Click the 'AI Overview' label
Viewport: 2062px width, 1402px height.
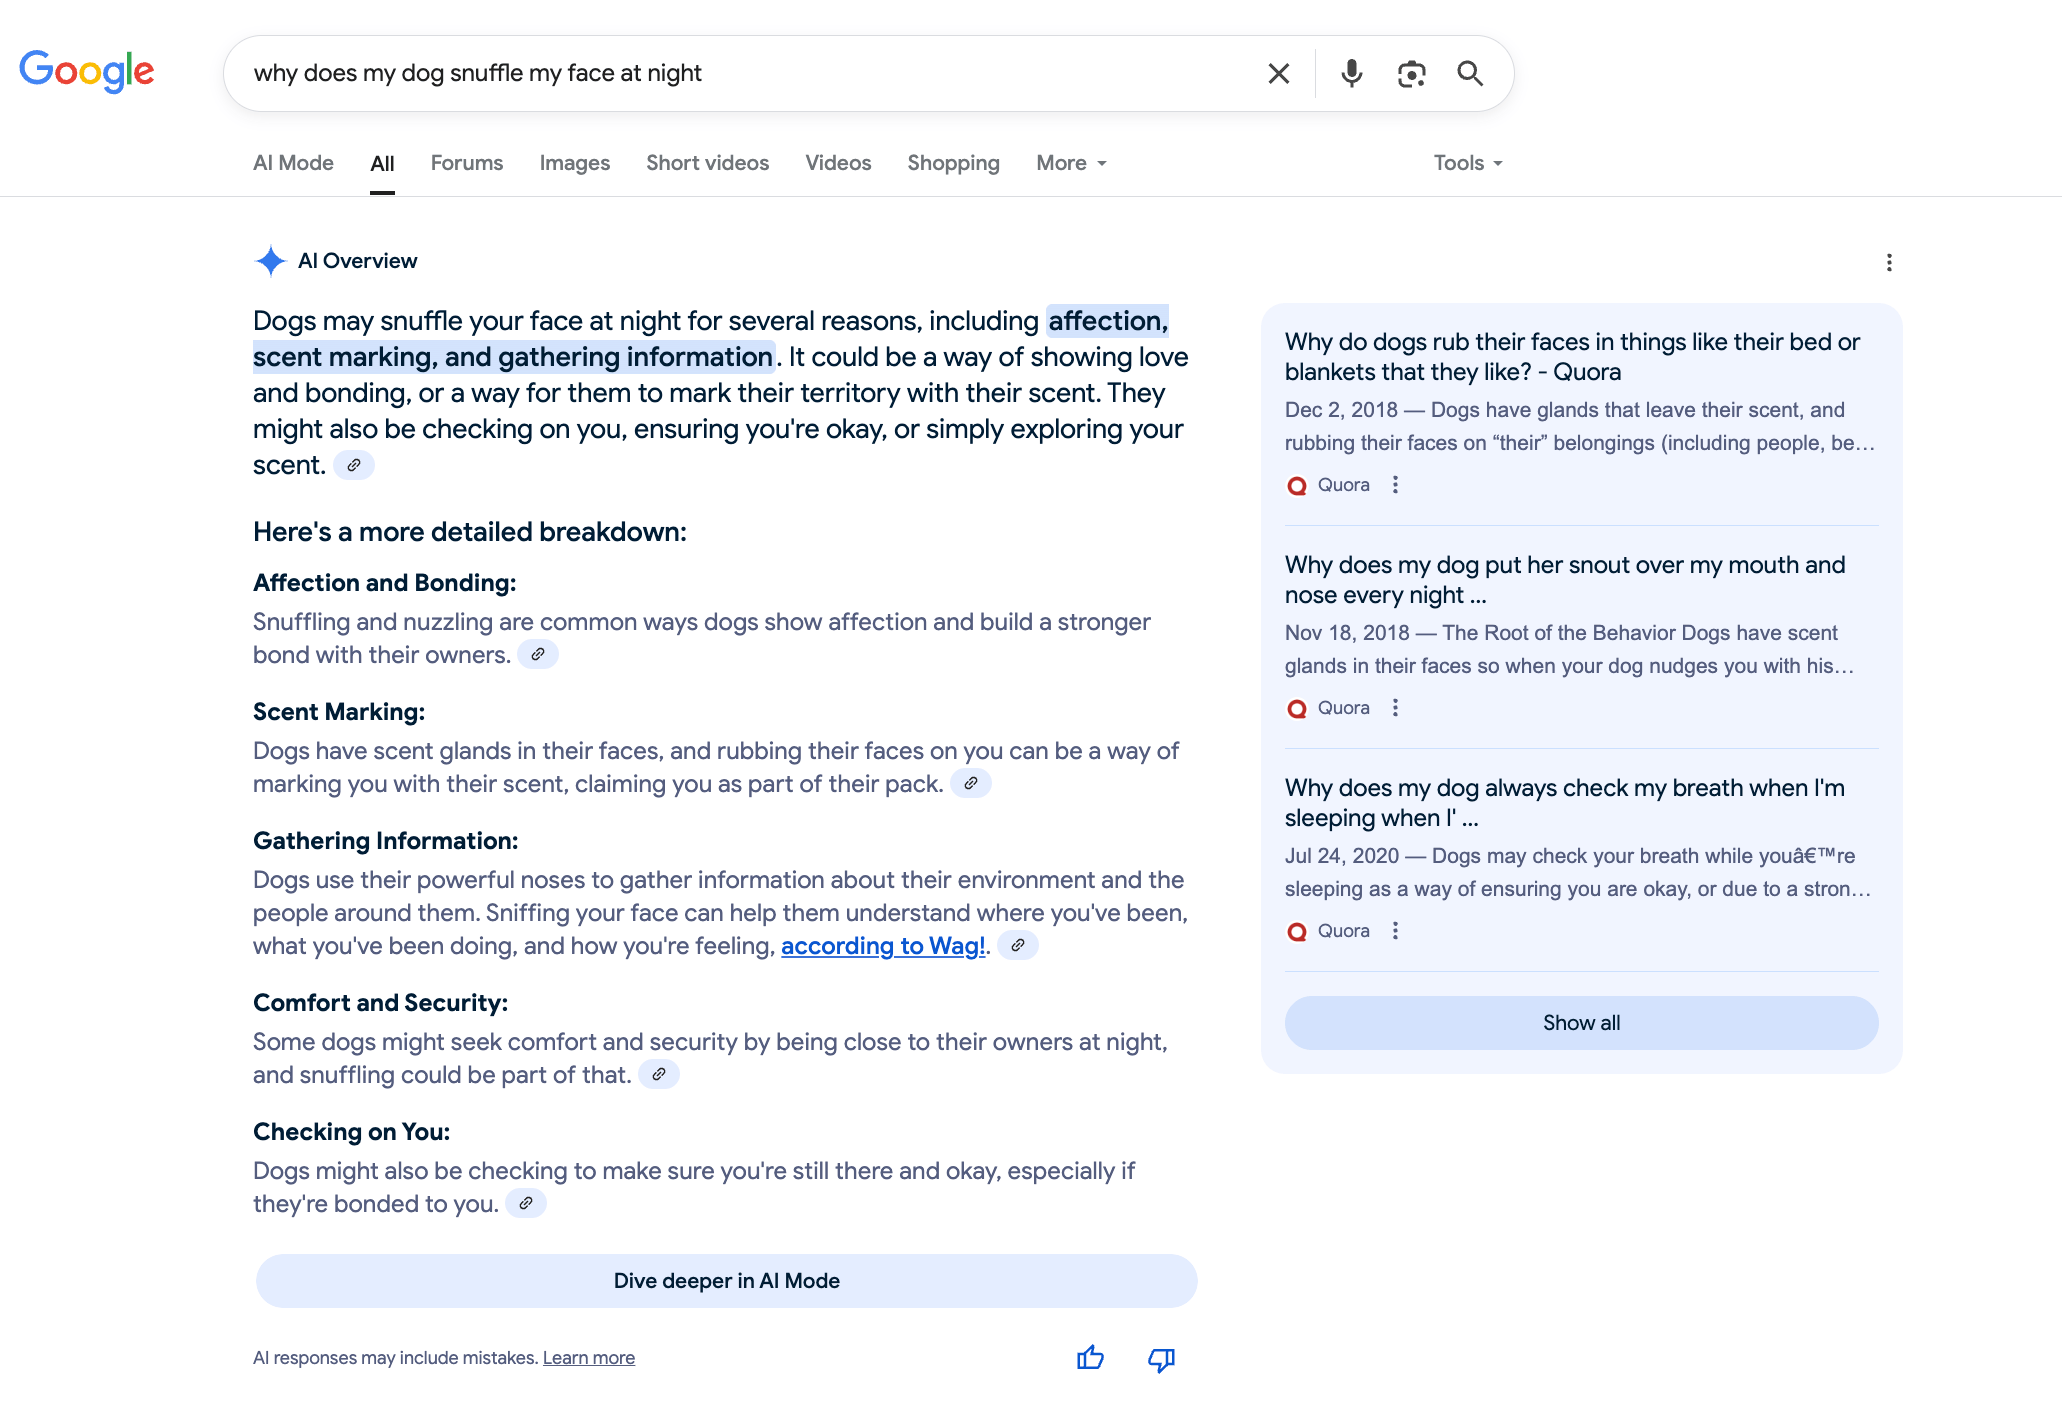357,261
